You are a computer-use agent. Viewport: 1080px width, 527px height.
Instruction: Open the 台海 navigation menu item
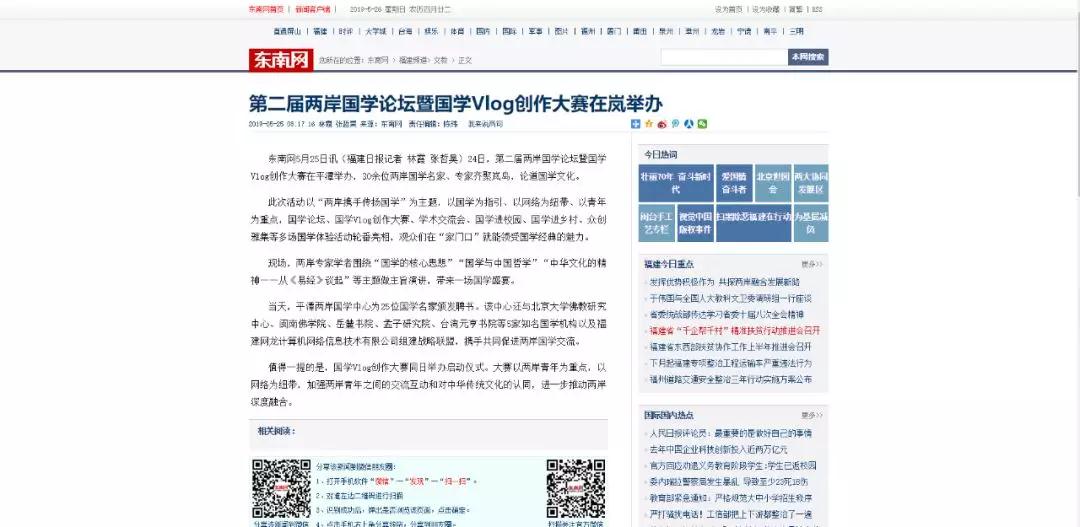point(404,31)
